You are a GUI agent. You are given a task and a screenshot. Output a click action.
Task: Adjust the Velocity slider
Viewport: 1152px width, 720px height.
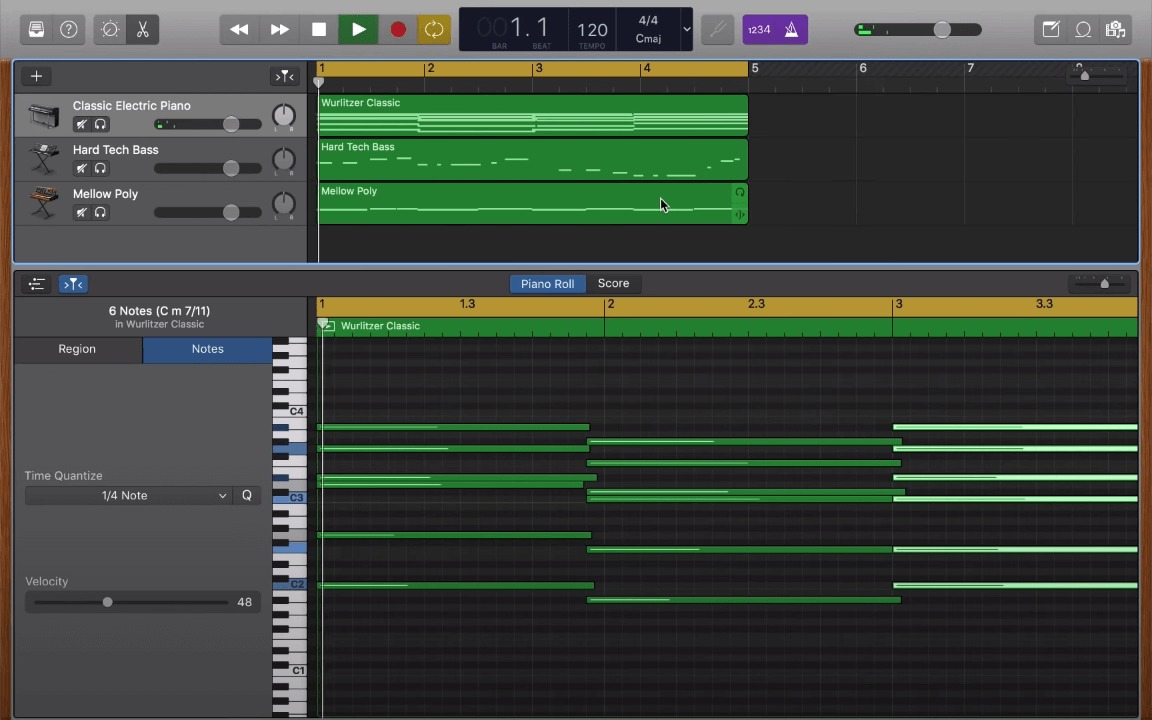tap(107, 601)
